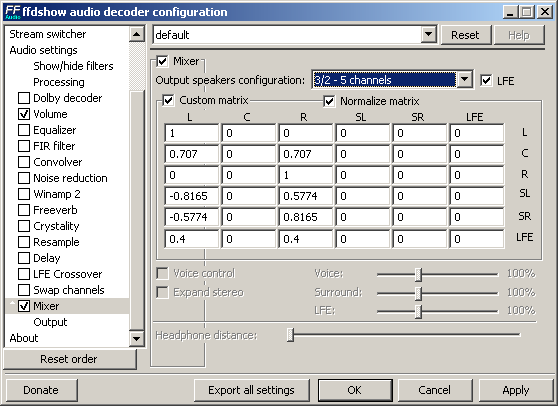558x406 pixels.
Task: Select the Mixer item in the filter list
Action: click(46, 306)
